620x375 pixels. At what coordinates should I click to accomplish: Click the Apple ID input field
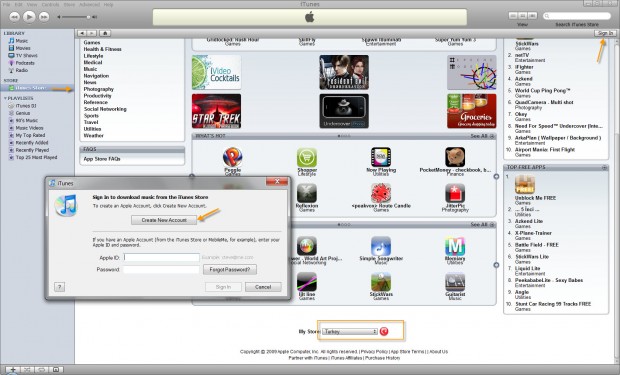point(162,258)
